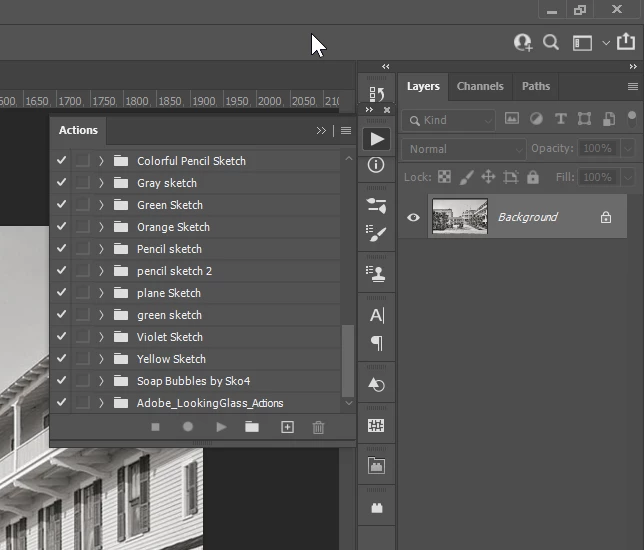Filter layers by shape icon
The height and width of the screenshot is (550, 644).
pyautogui.click(x=584, y=119)
